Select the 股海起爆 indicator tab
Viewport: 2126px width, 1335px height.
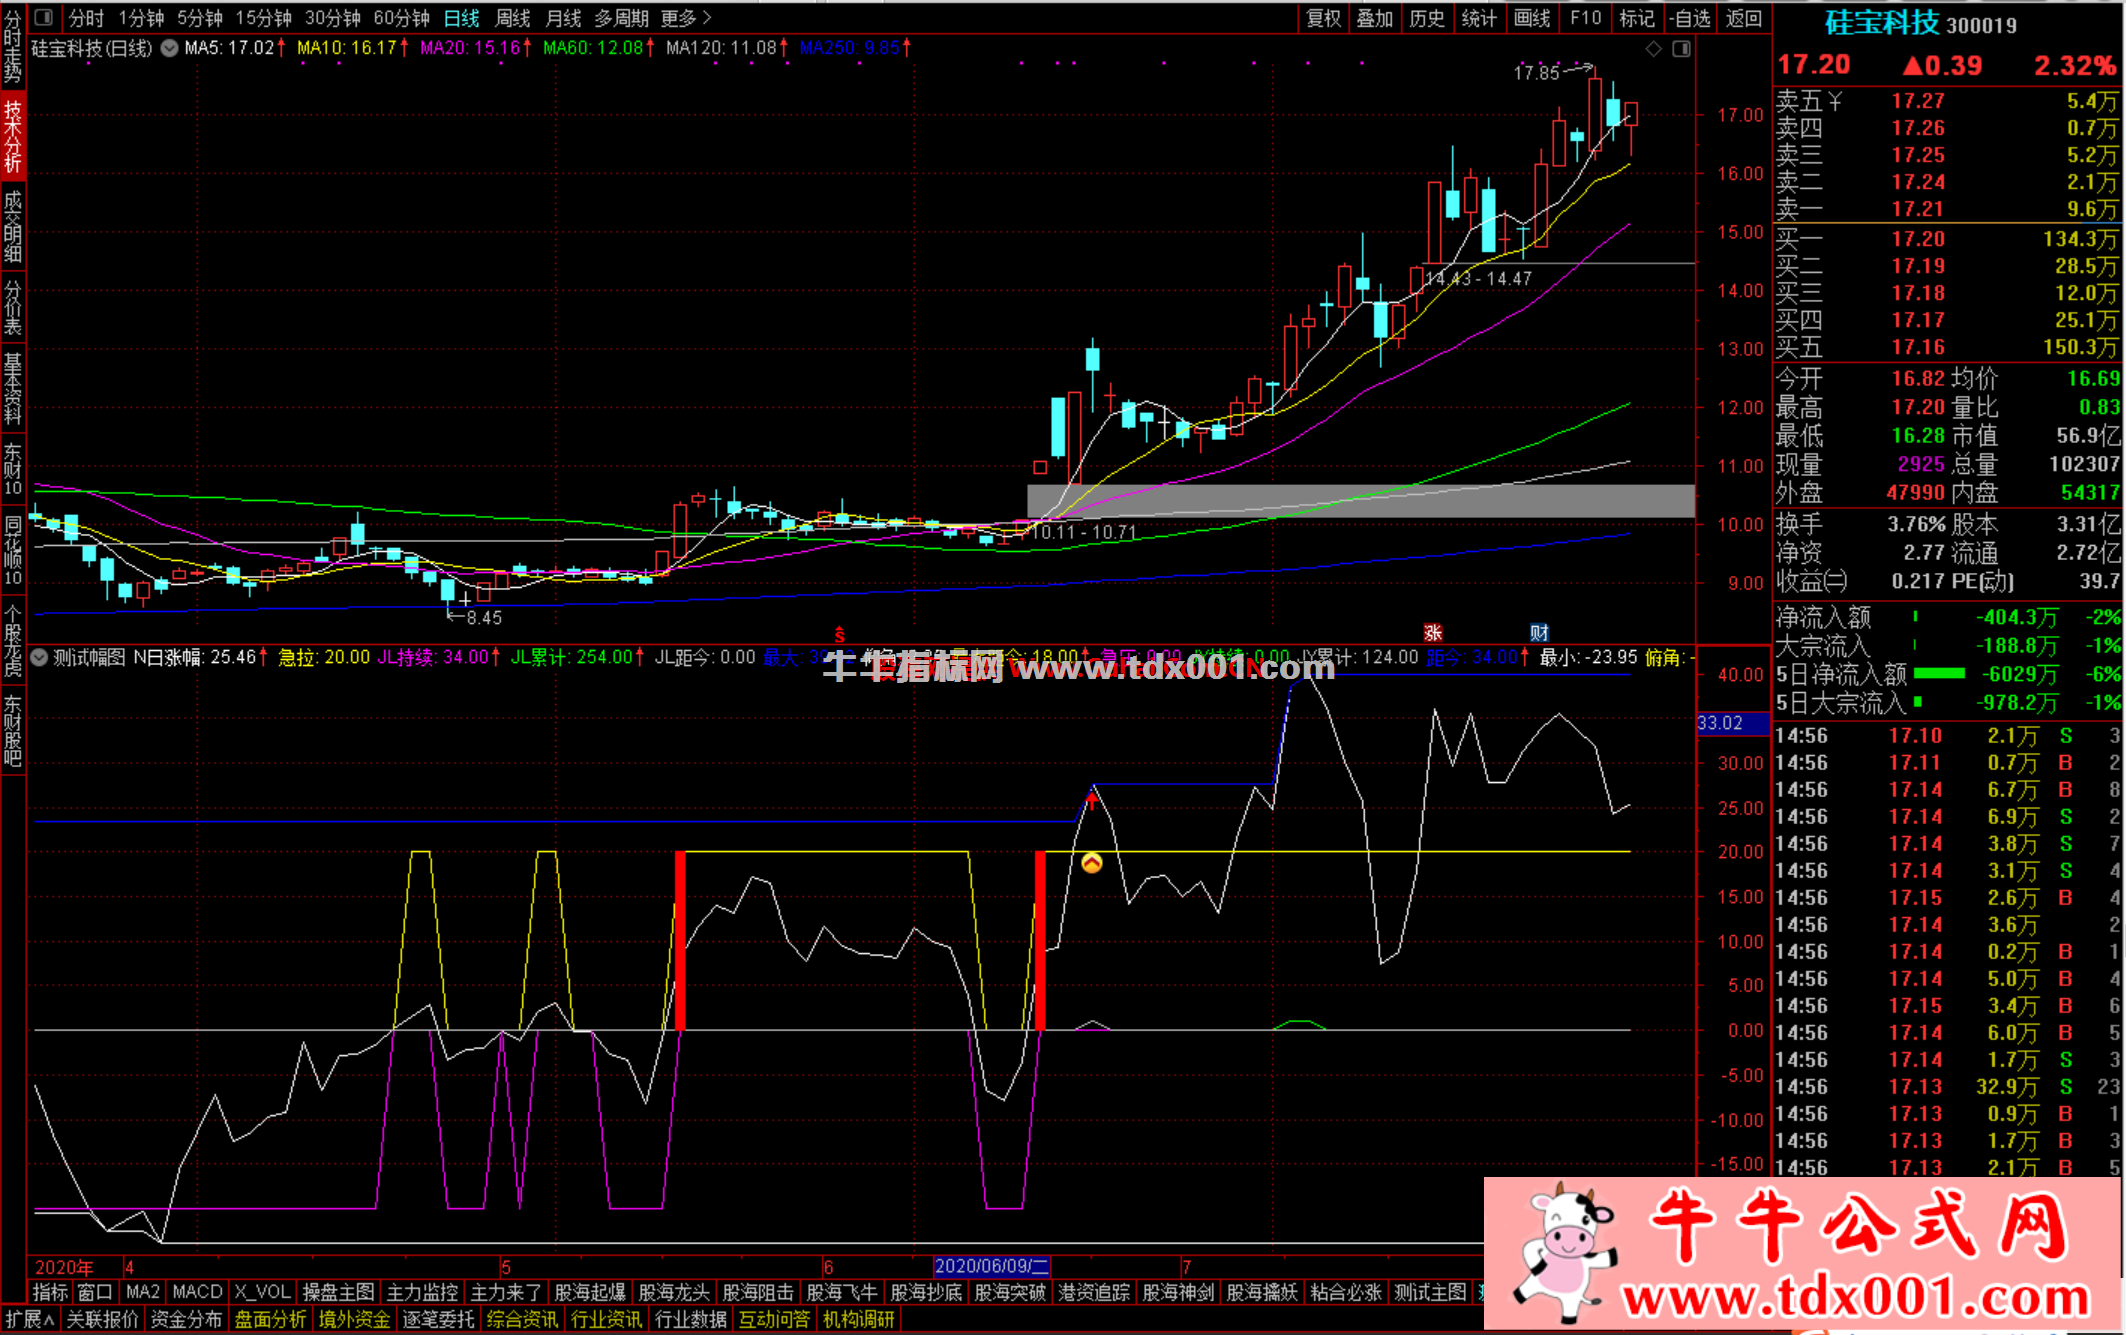tap(590, 1292)
